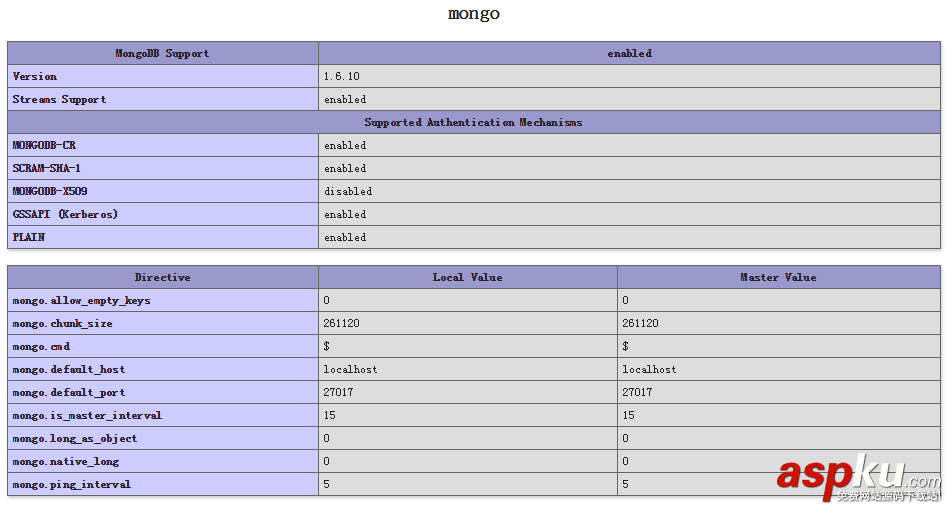This screenshot has width=947, height=508.
Task: Select master value '261120' for chunk_size
Action: pyautogui.click(x=640, y=323)
